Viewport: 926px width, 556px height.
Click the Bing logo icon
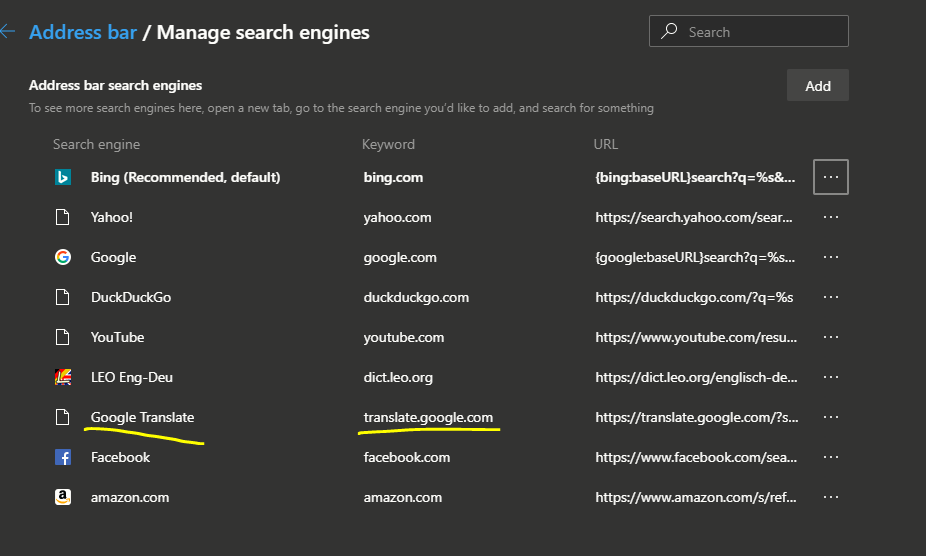click(x=62, y=177)
